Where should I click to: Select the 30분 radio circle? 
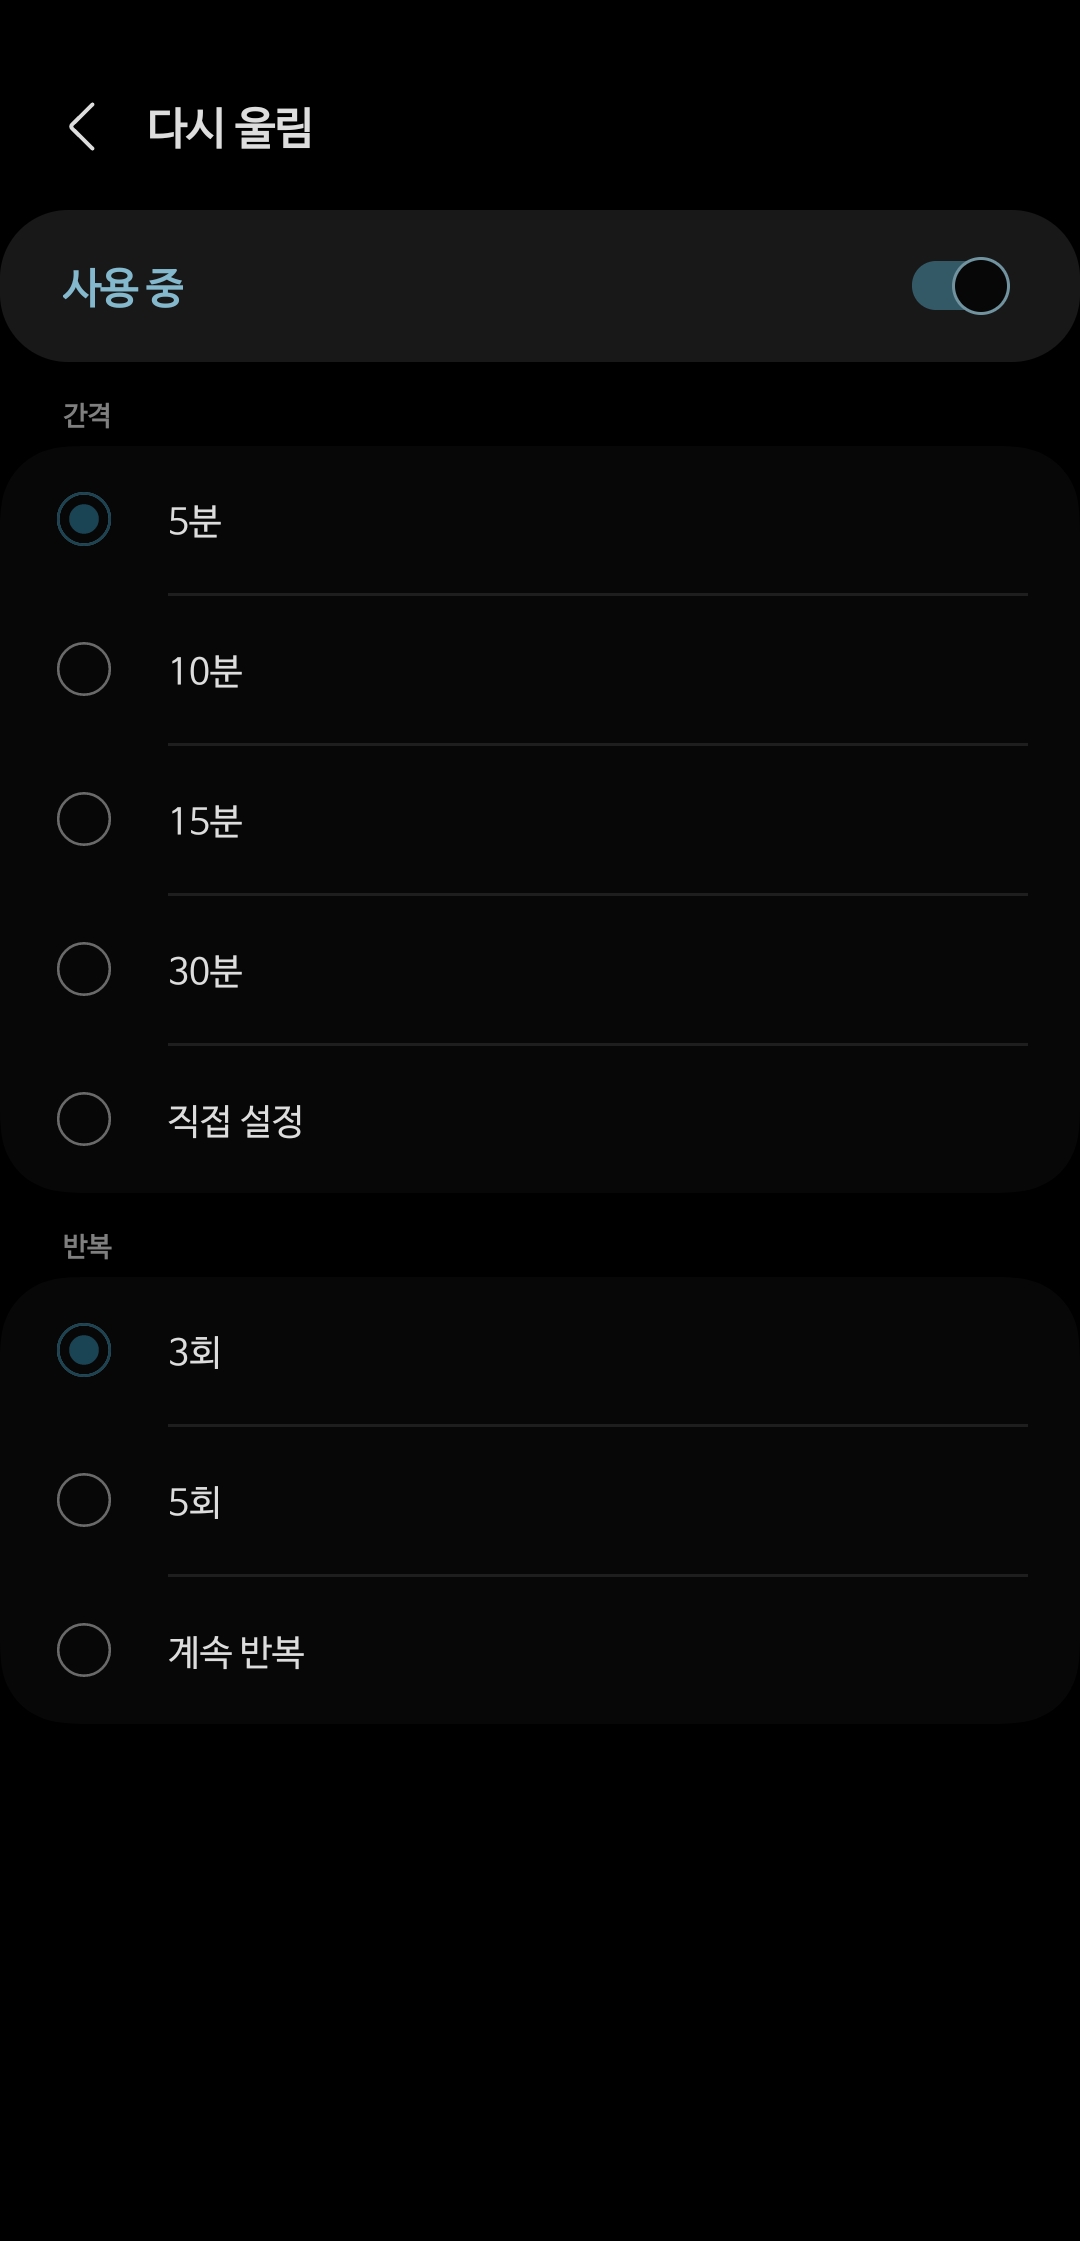click(x=84, y=969)
